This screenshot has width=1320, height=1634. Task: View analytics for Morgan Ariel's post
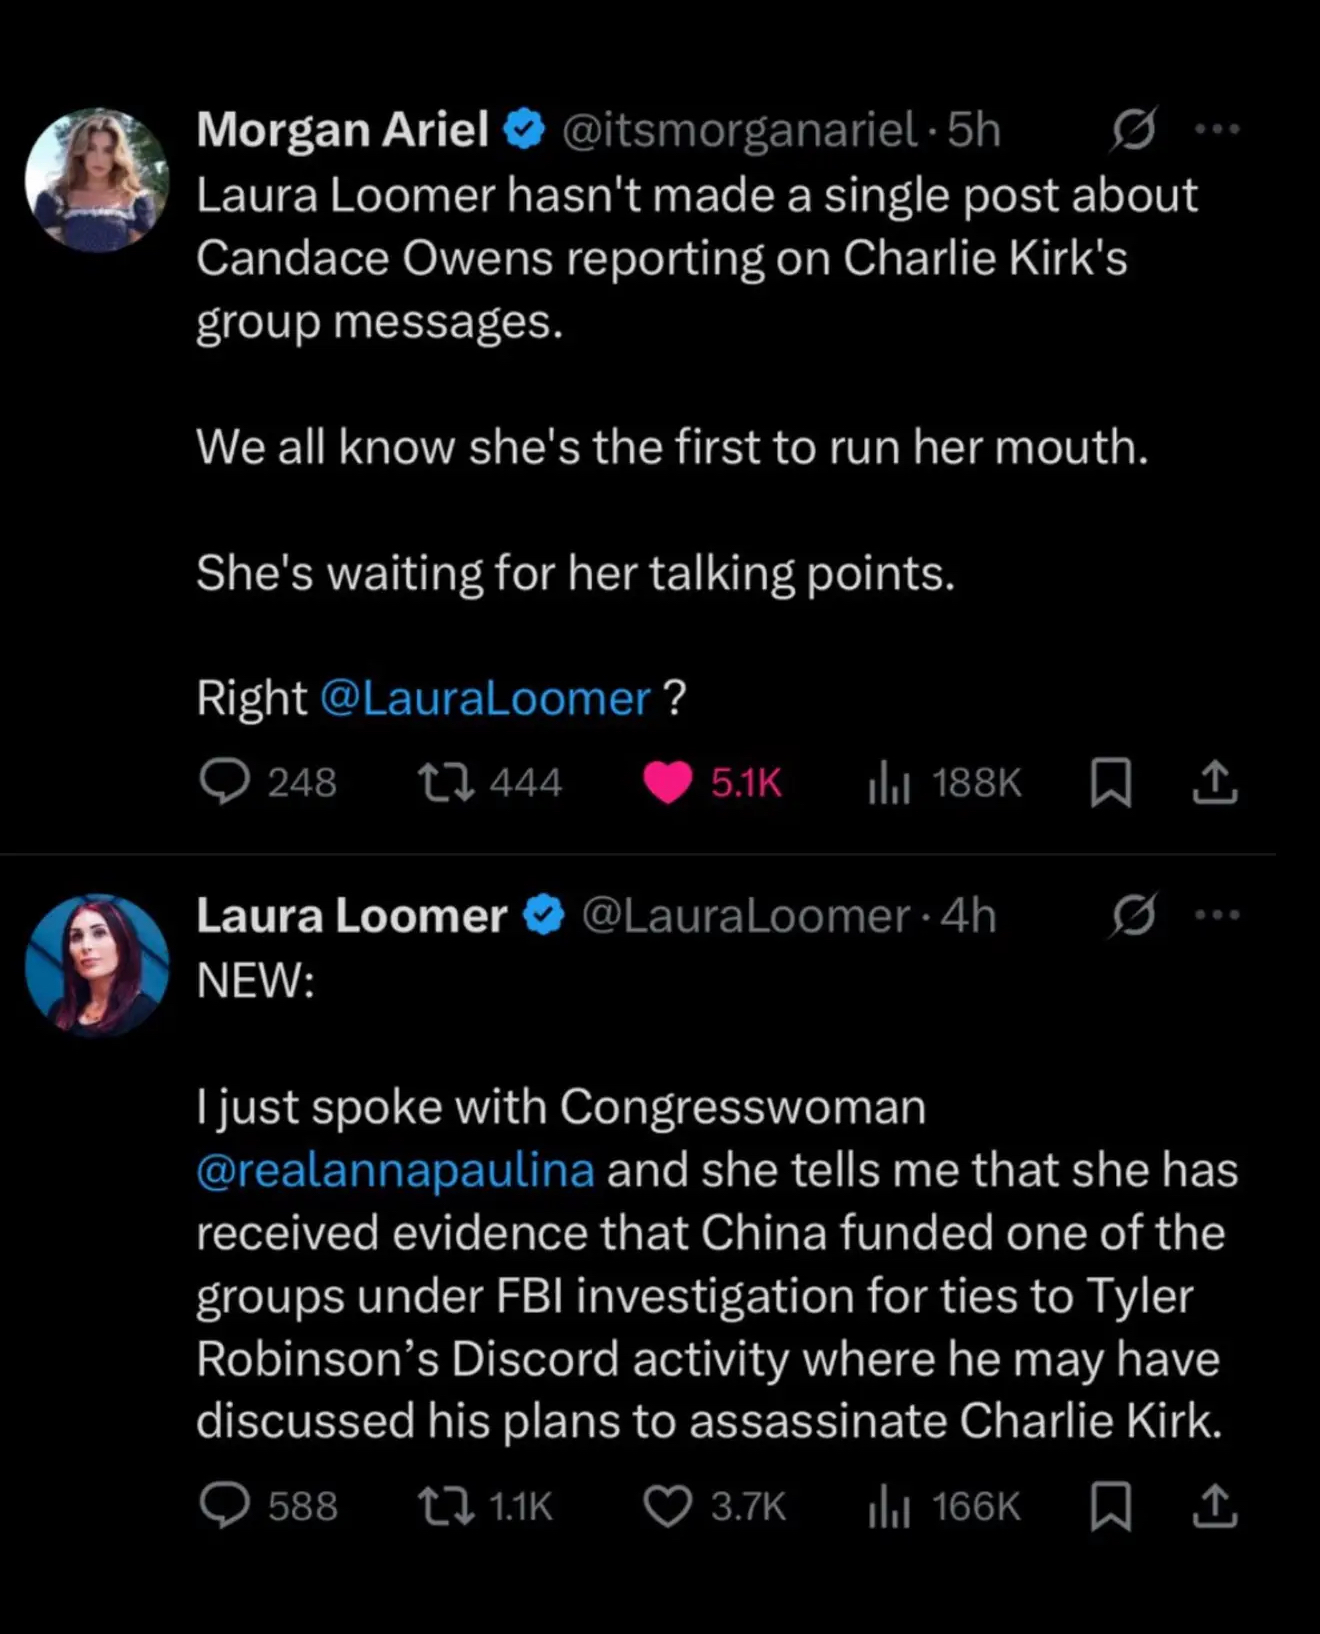point(889,782)
